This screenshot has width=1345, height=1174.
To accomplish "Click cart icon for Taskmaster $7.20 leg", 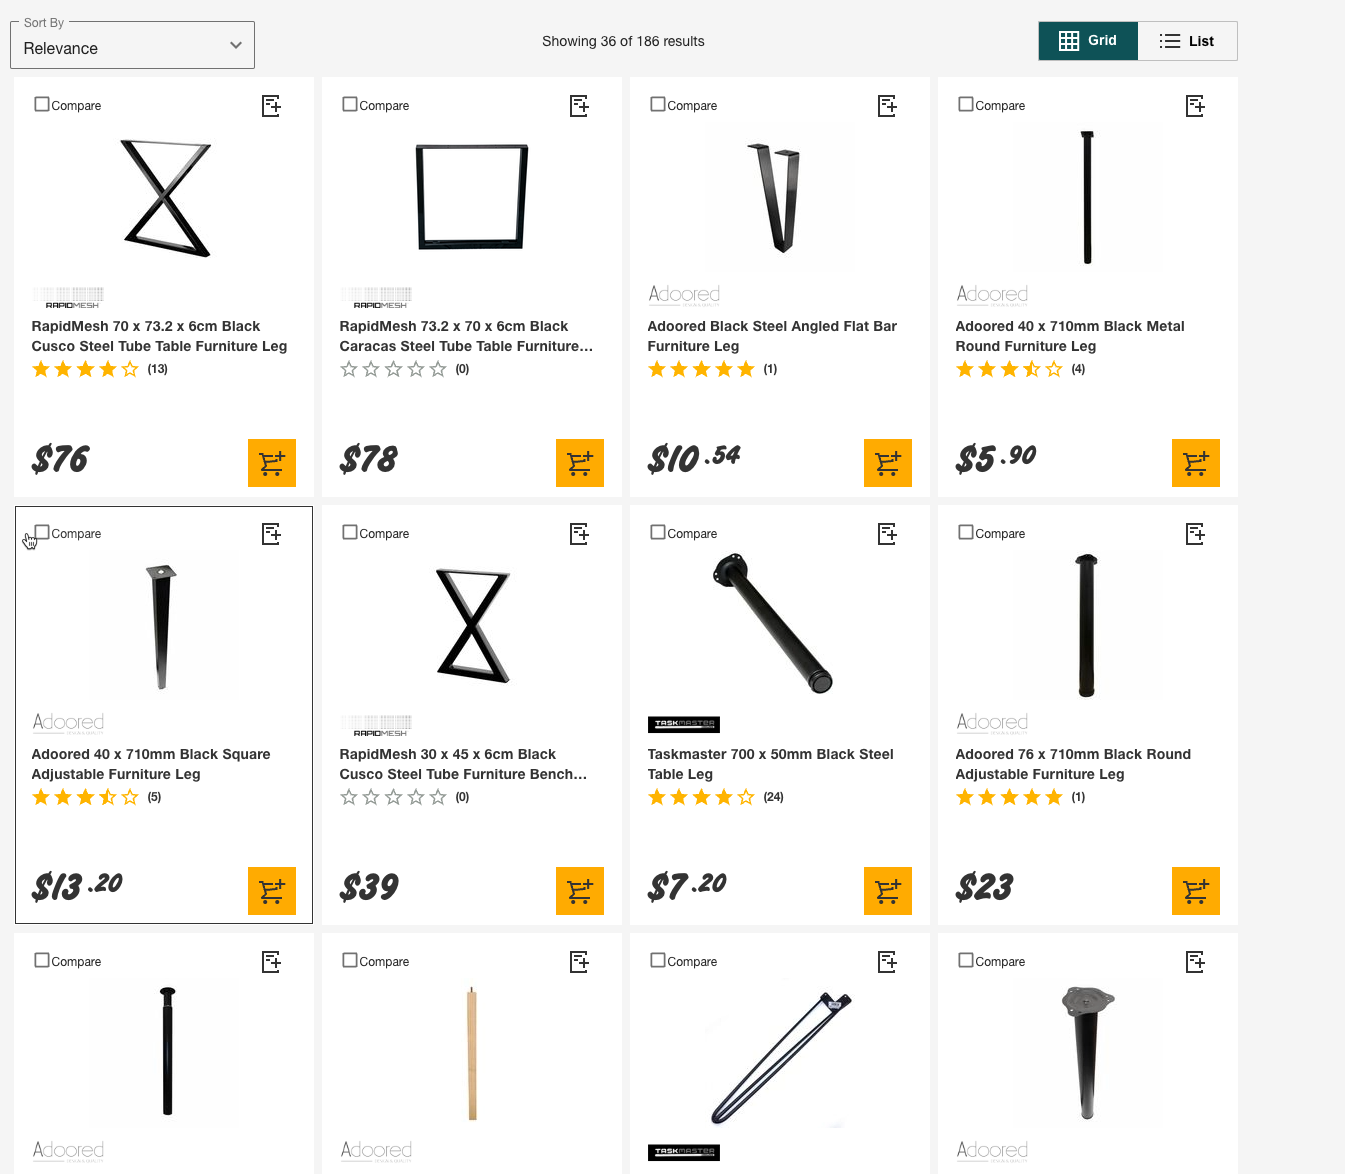I will pos(888,891).
